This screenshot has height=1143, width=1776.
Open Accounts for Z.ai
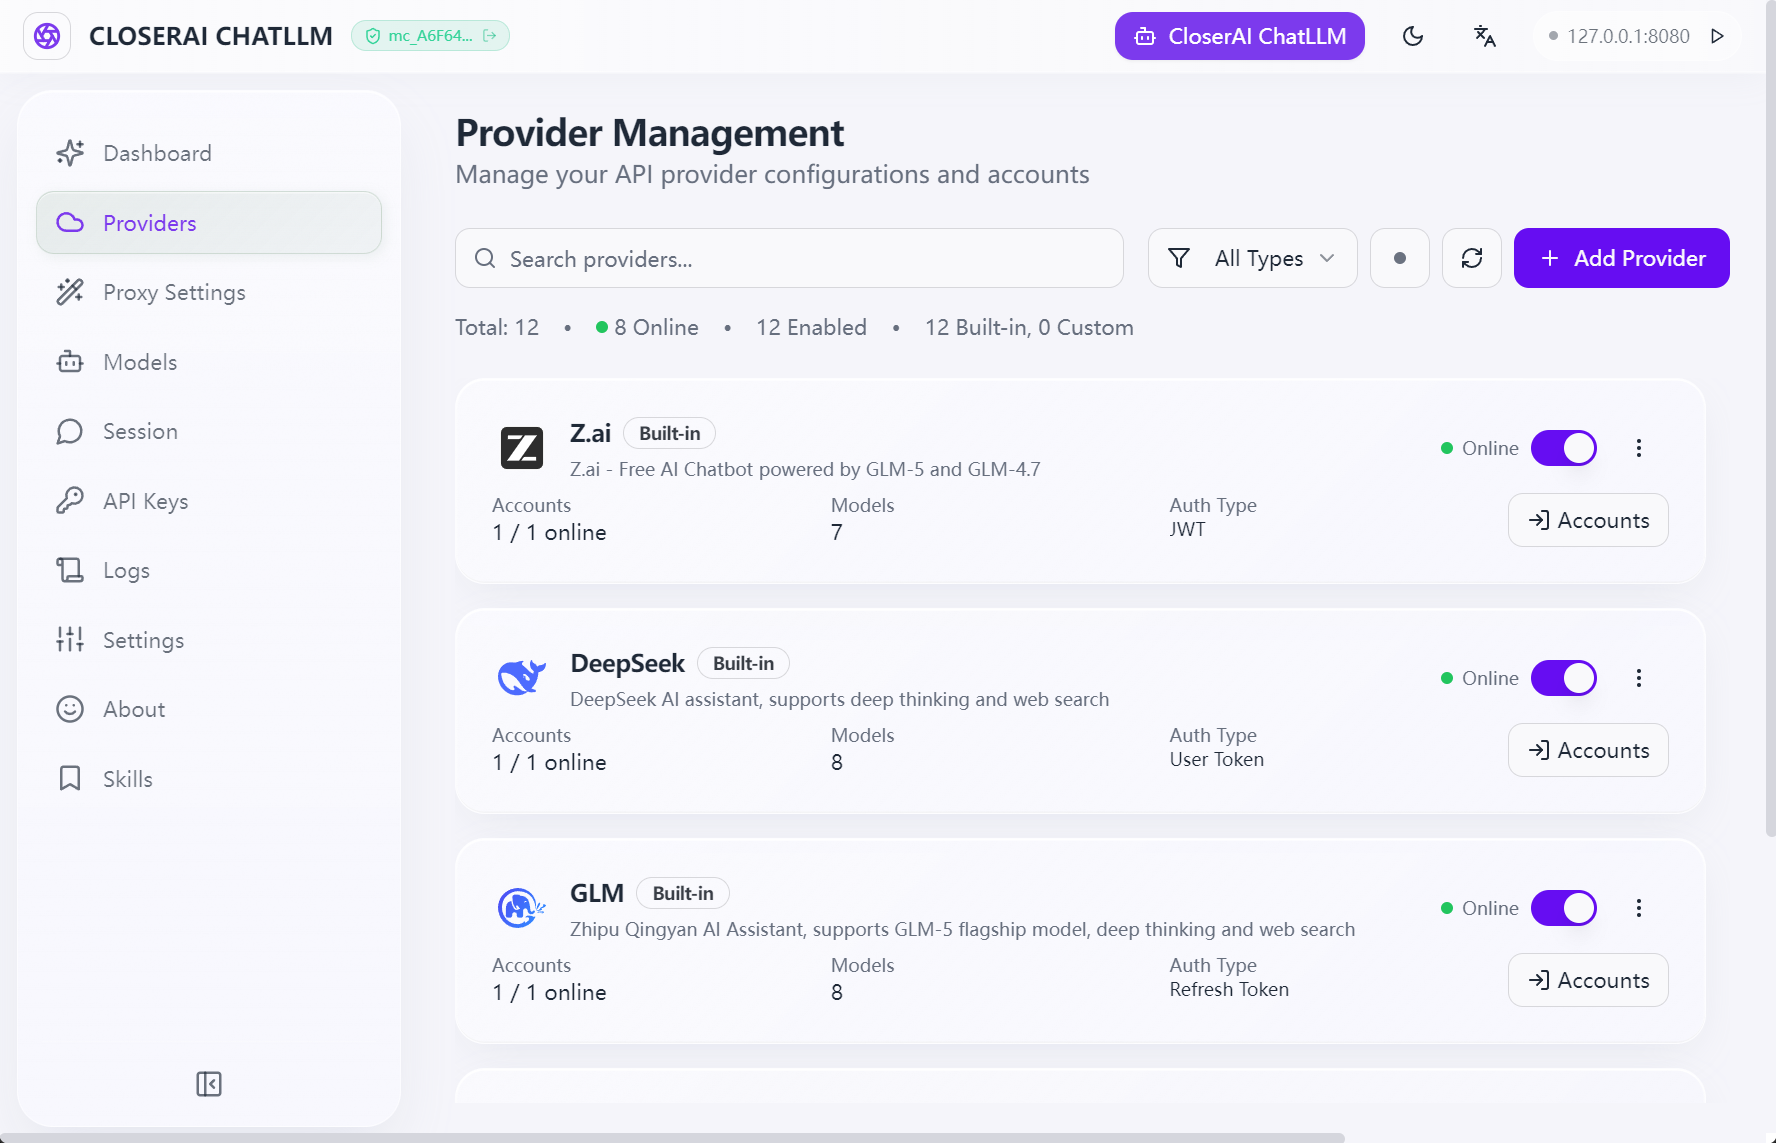tap(1588, 520)
